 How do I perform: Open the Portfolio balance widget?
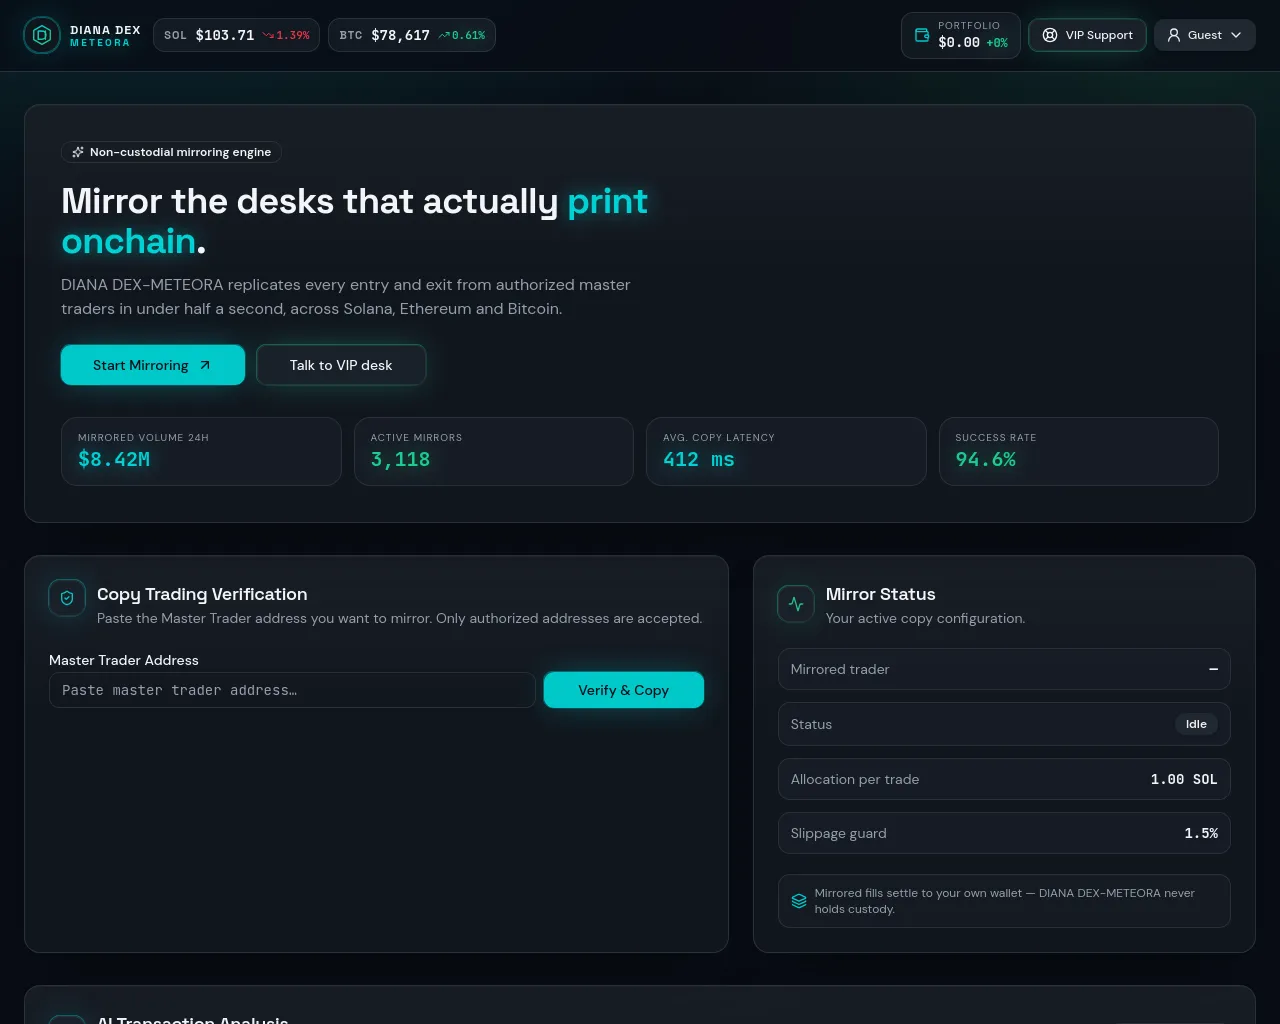click(x=961, y=35)
